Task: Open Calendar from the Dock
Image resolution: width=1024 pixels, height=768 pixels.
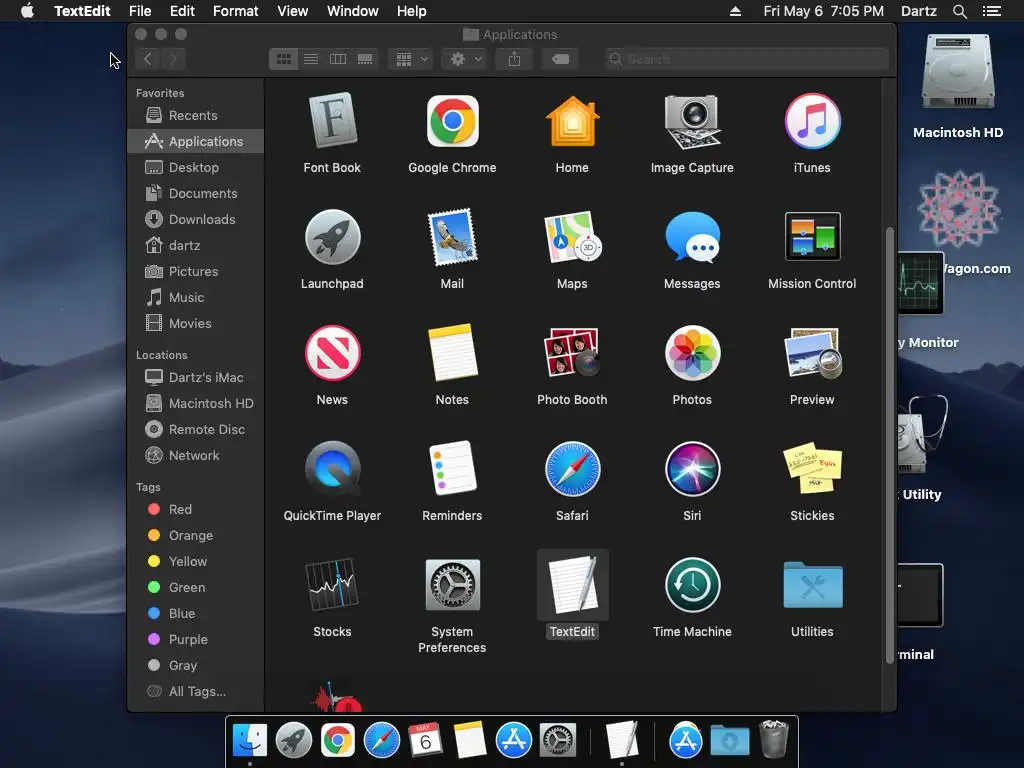Action: (425, 740)
